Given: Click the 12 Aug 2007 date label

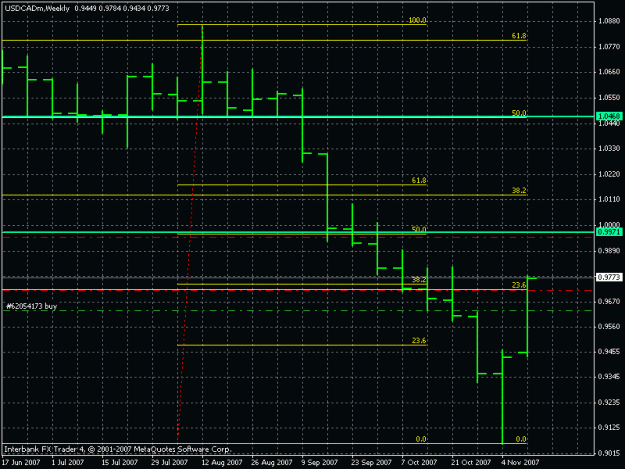Looking at the screenshot, I should (222, 462).
